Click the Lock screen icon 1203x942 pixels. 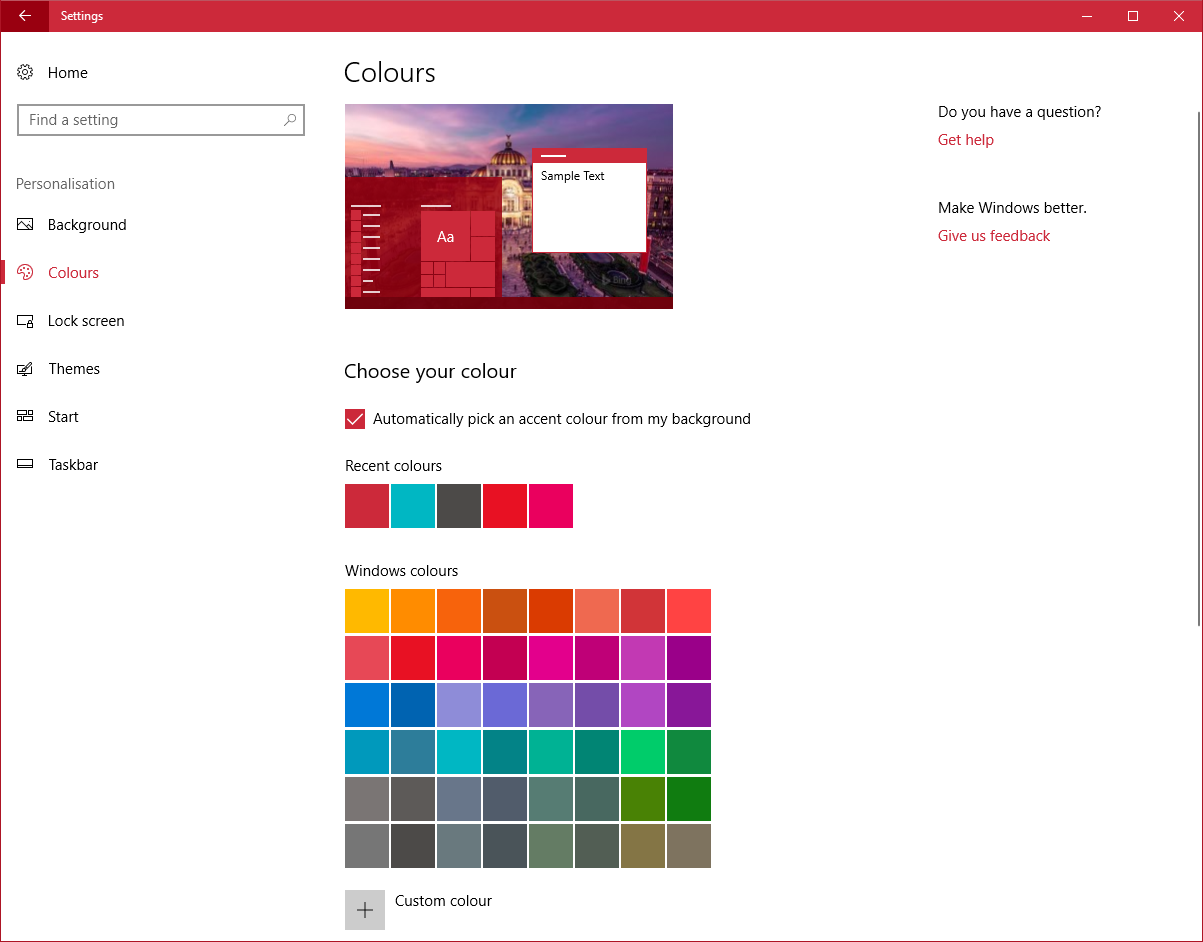pos(26,321)
